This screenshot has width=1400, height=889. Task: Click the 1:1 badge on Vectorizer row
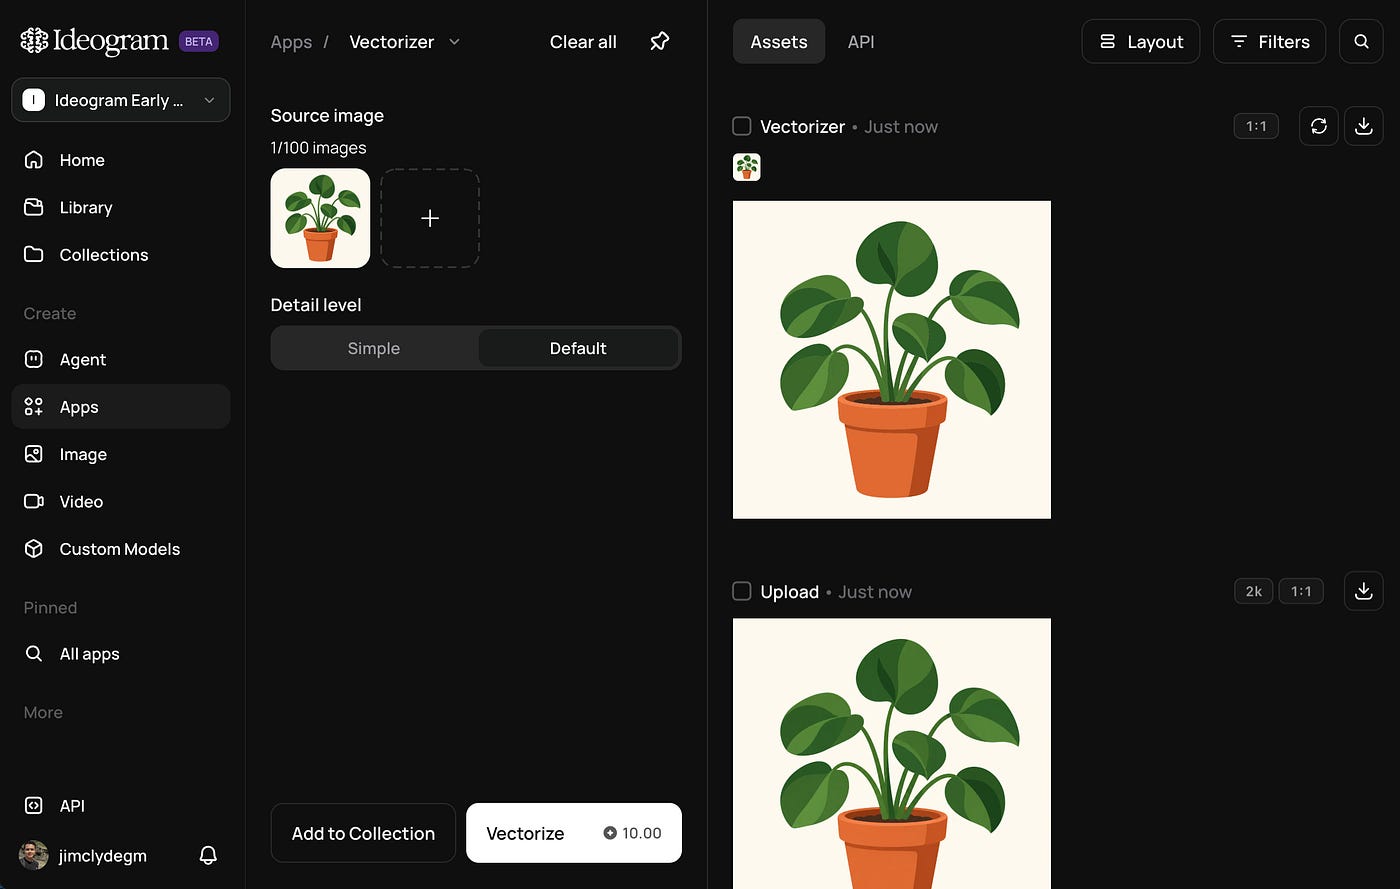pos(1256,126)
